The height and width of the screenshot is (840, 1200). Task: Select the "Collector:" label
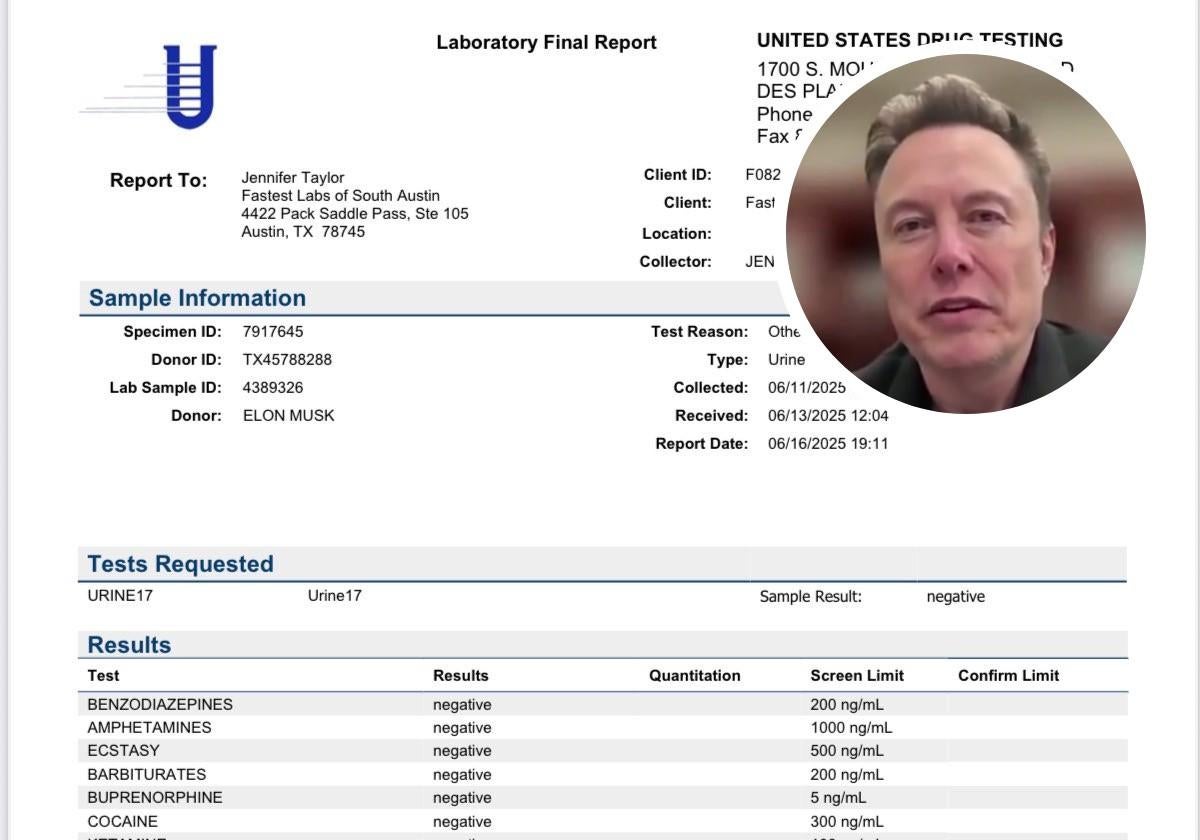coord(676,262)
